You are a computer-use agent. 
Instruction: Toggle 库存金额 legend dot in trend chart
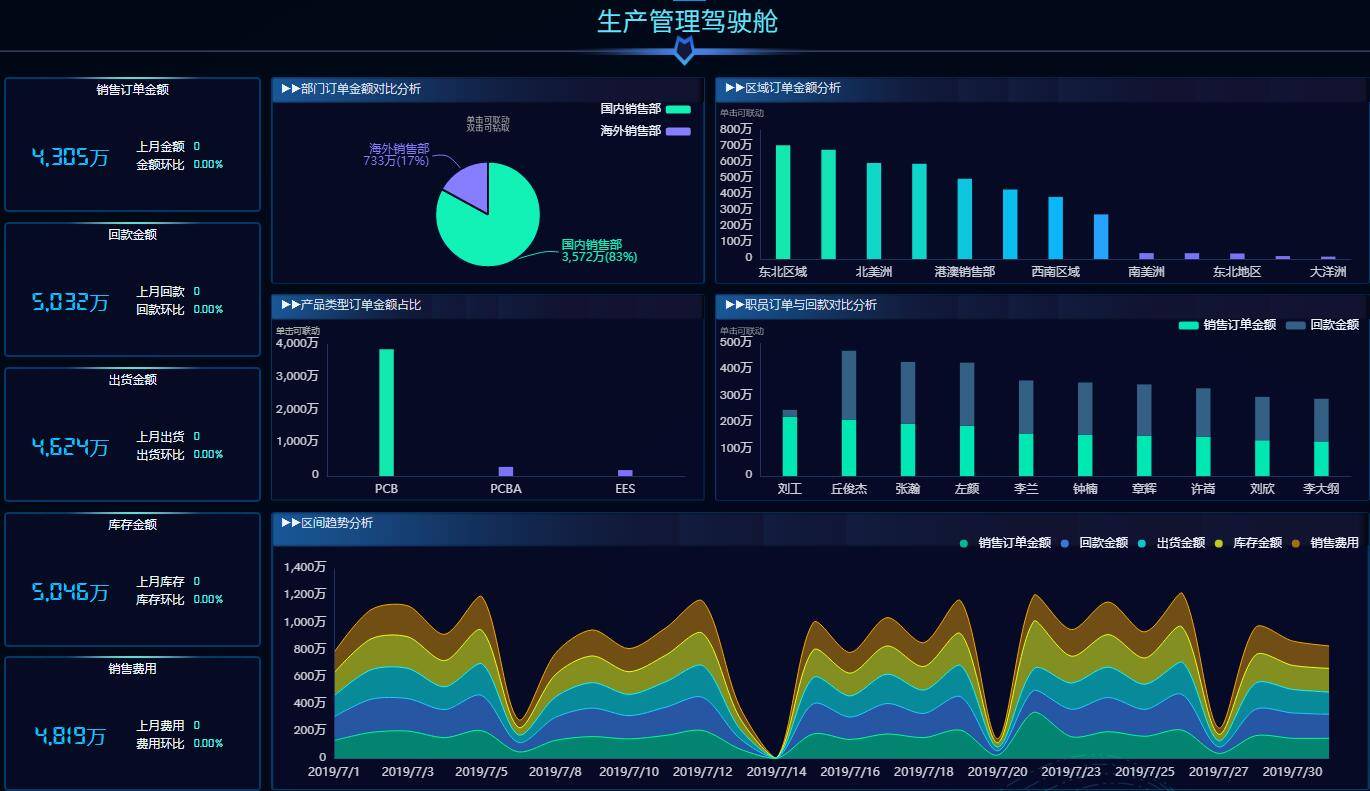click(1217, 543)
